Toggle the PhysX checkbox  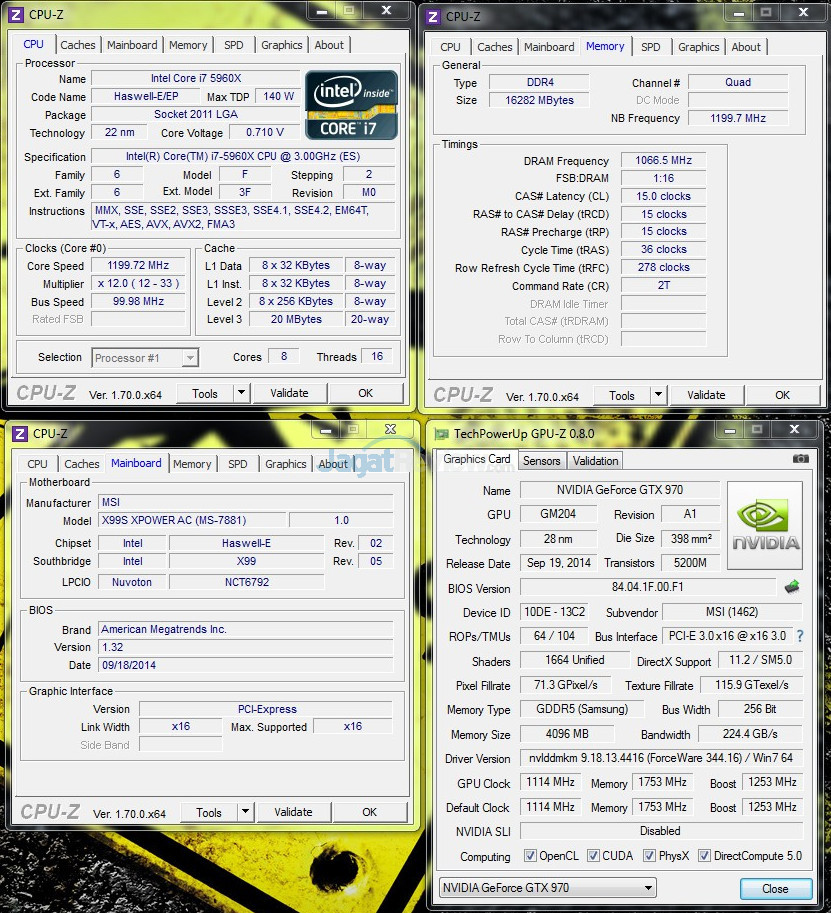coord(650,856)
